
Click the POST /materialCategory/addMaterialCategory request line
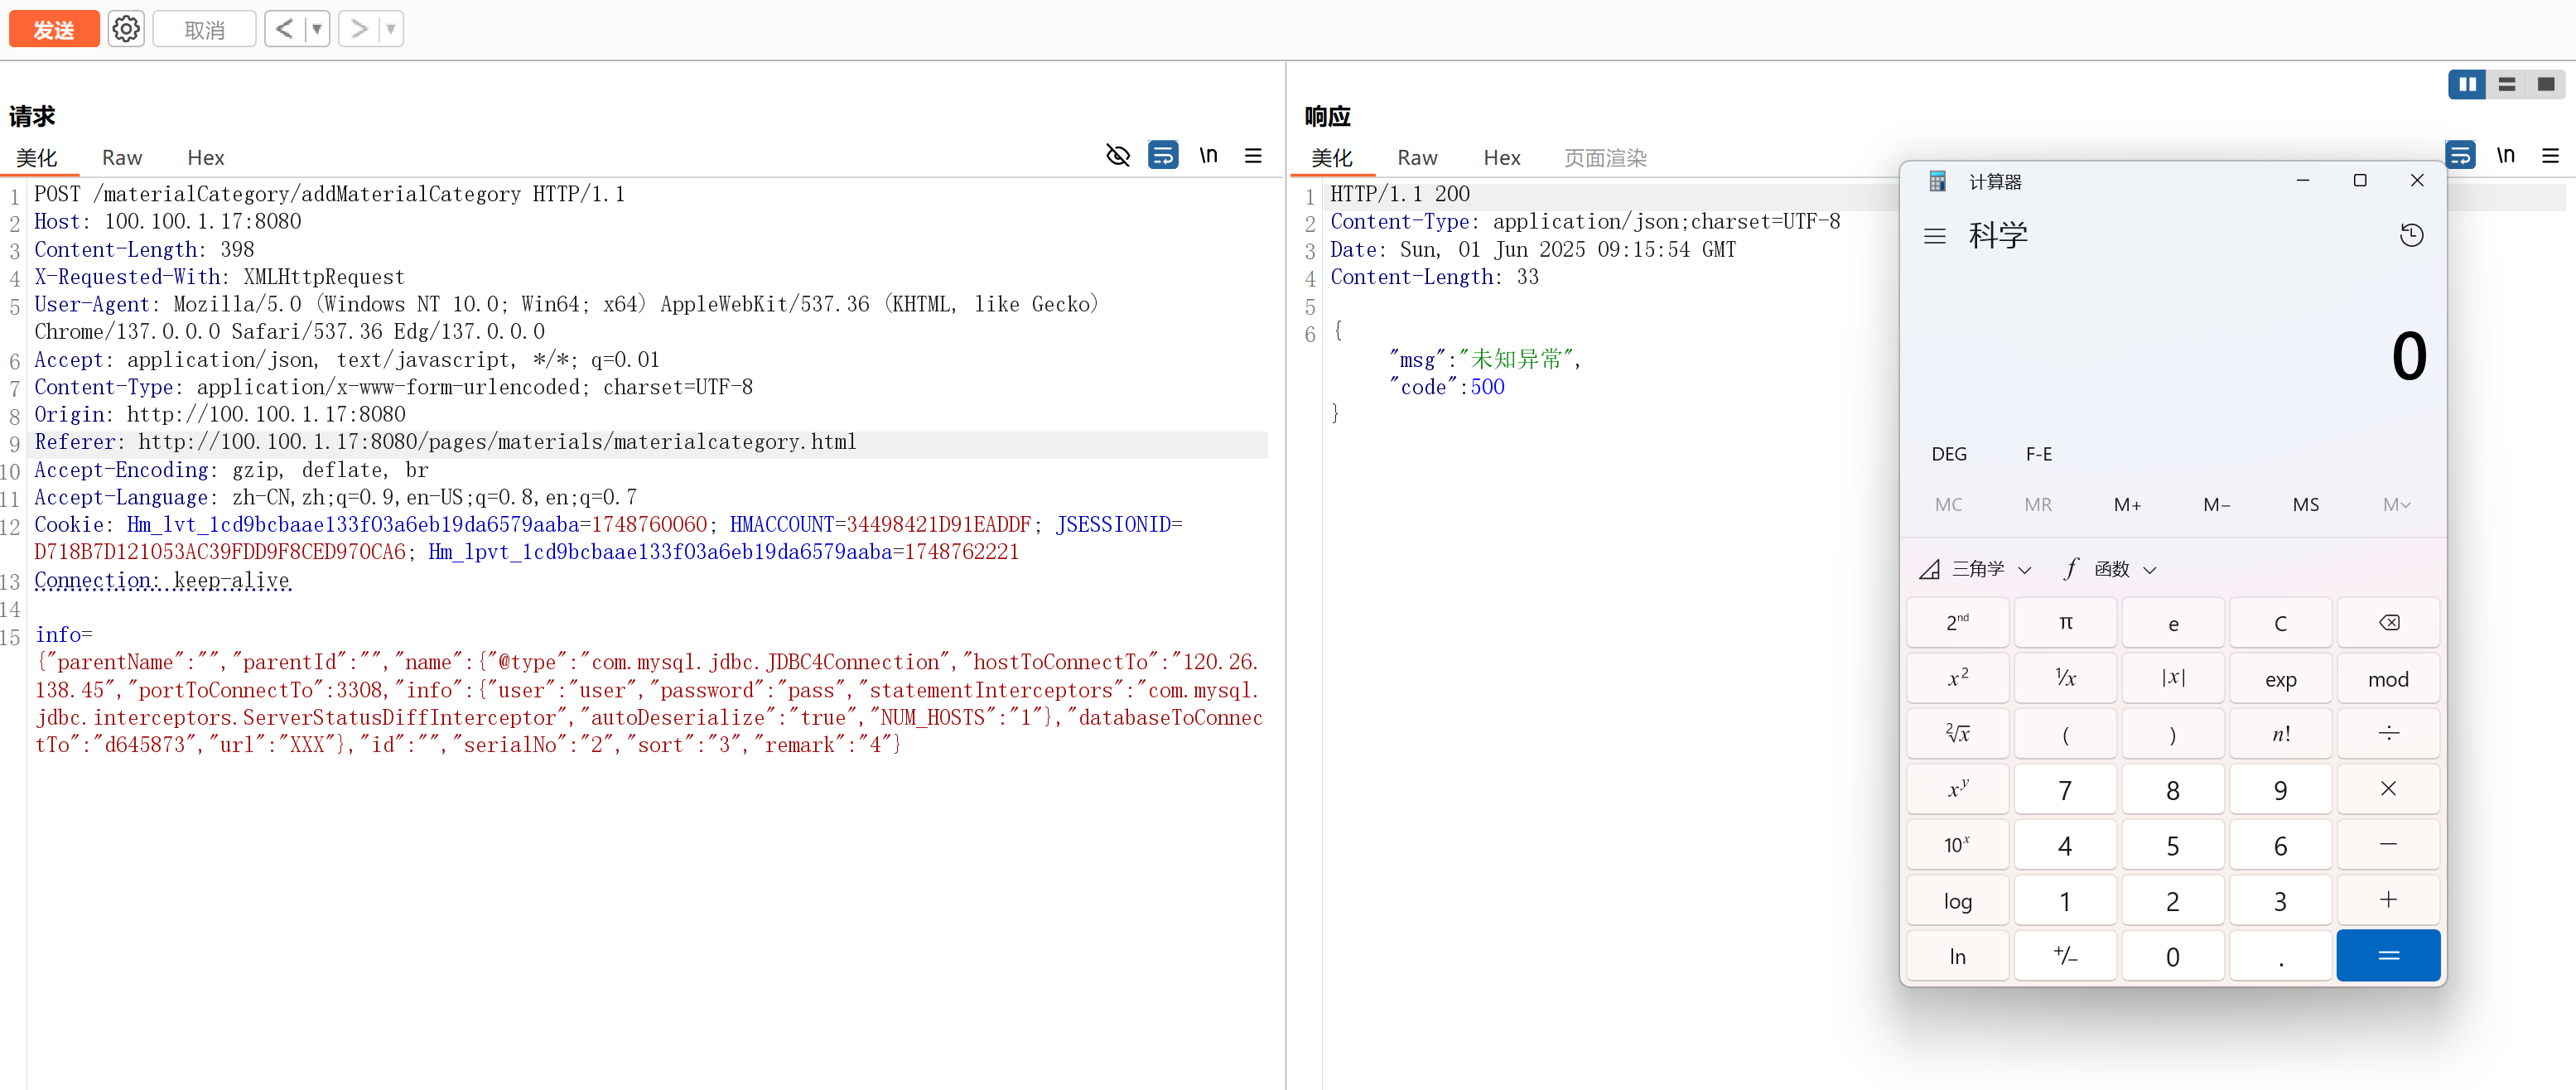click(x=330, y=194)
